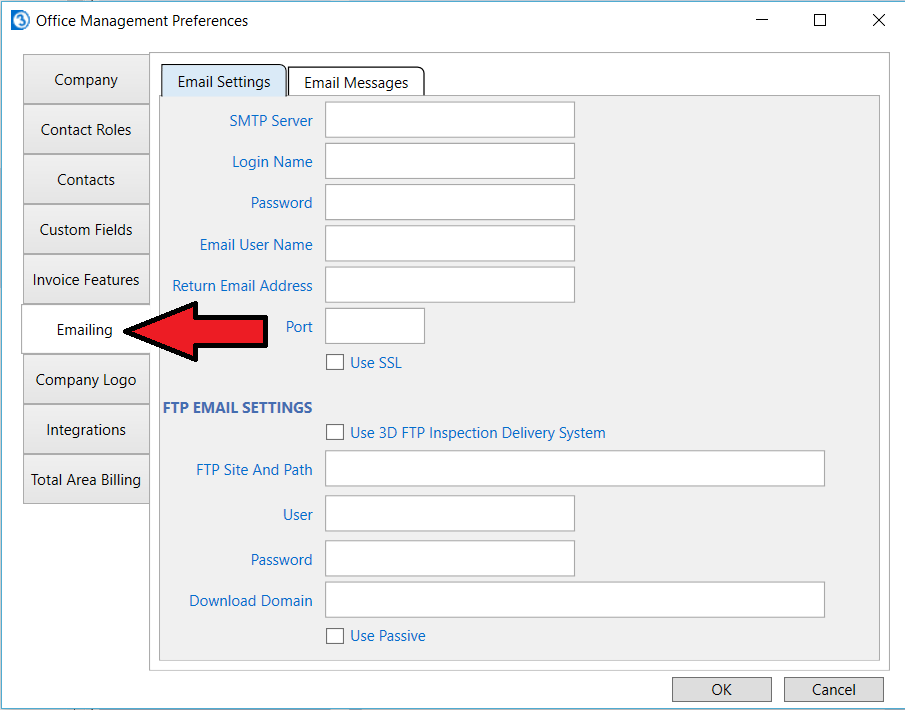Maximize the Office Management Preferences window
This screenshot has width=905, height=710.
[820, 20]
